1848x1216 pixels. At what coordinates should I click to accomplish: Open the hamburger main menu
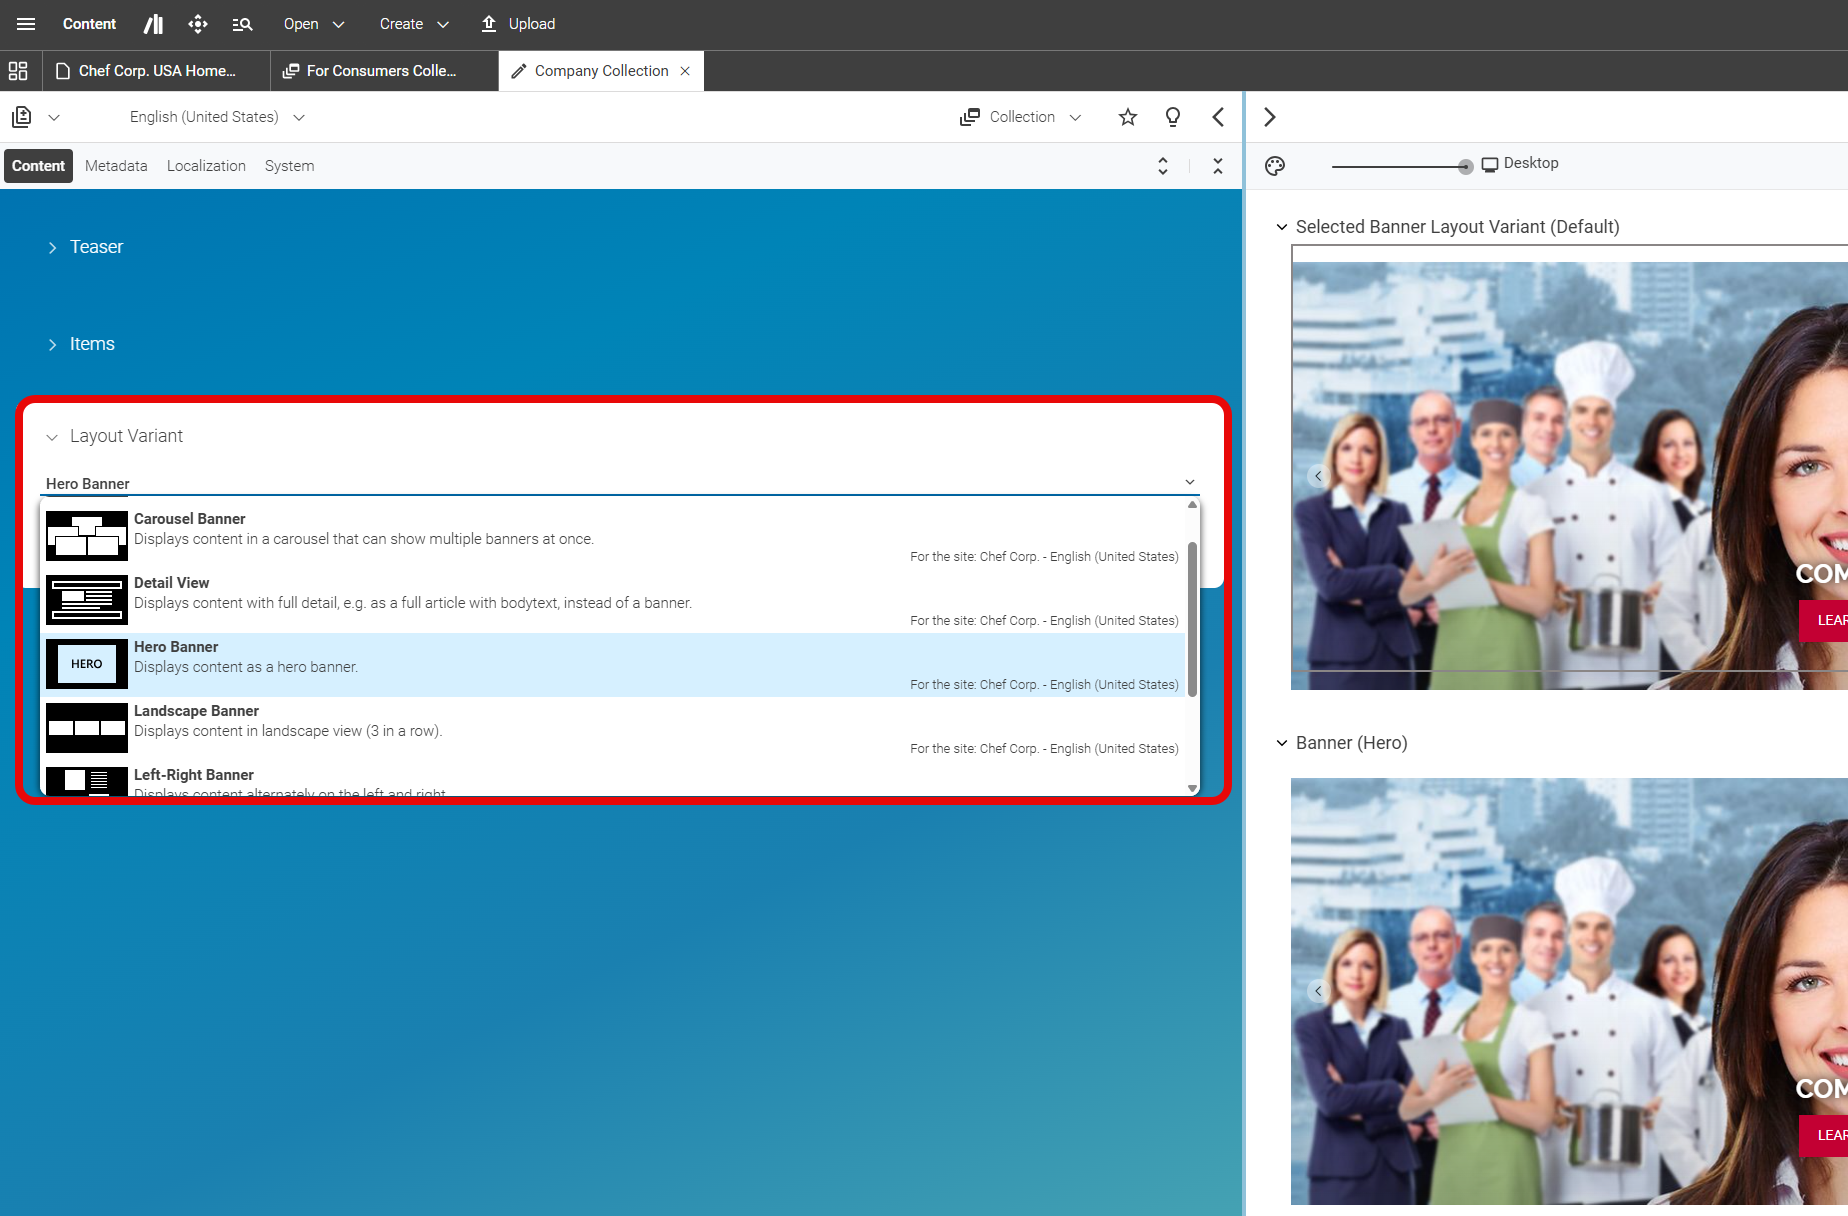[26, 24]
